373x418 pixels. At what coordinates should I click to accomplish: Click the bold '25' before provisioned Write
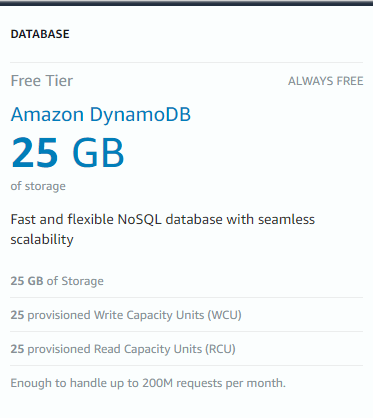click(17, 315)
